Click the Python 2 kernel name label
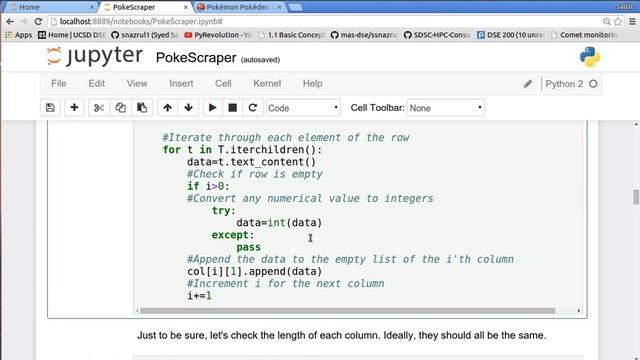Viewport: 640px width, 360px height. point(564,84)
